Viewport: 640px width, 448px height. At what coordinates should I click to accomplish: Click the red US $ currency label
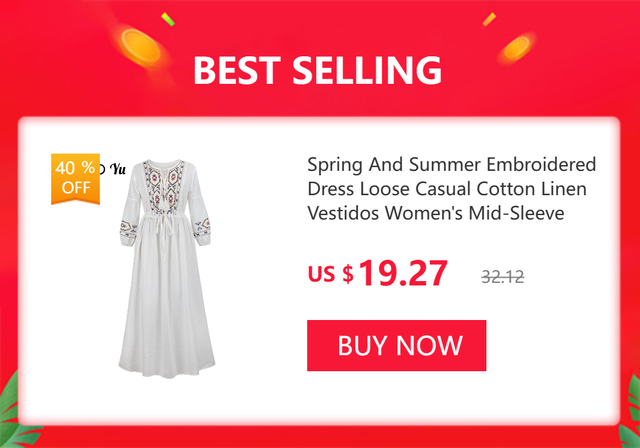coord(331,274)
